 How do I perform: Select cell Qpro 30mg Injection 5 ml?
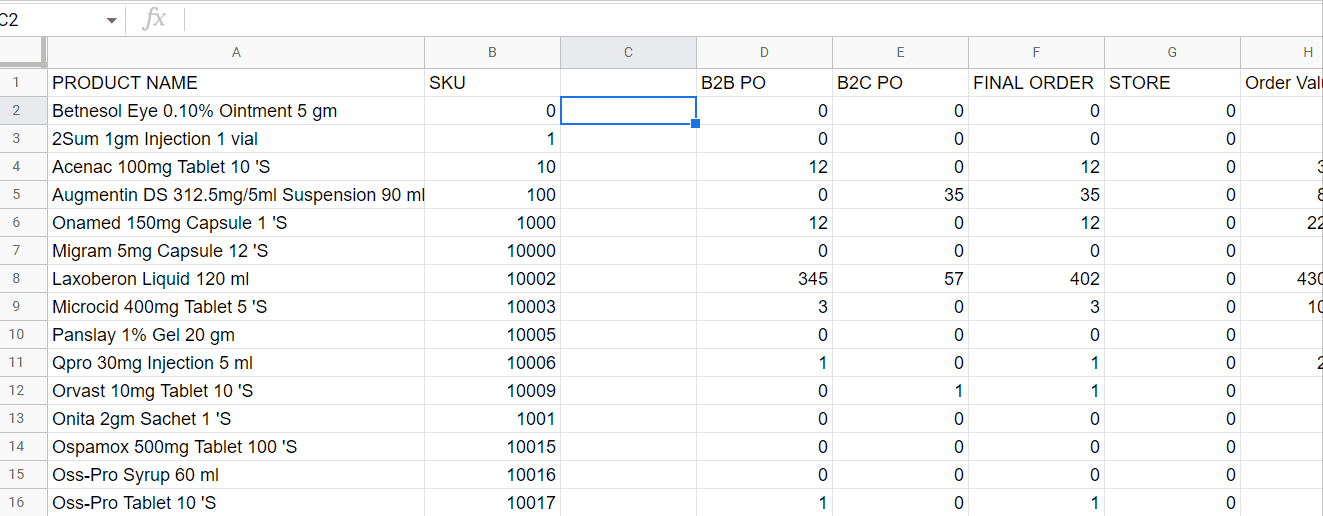[x=236, y=363]
